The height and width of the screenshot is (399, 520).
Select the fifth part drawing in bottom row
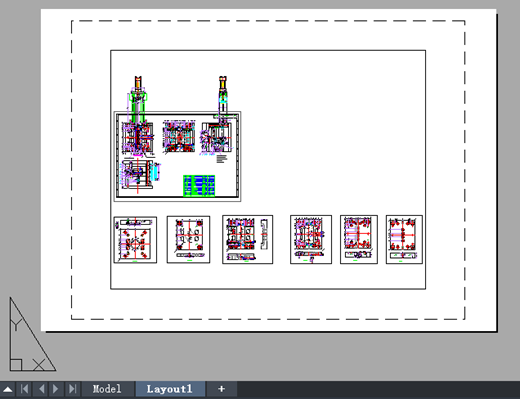pyautogui.click(x=359, y=239)
